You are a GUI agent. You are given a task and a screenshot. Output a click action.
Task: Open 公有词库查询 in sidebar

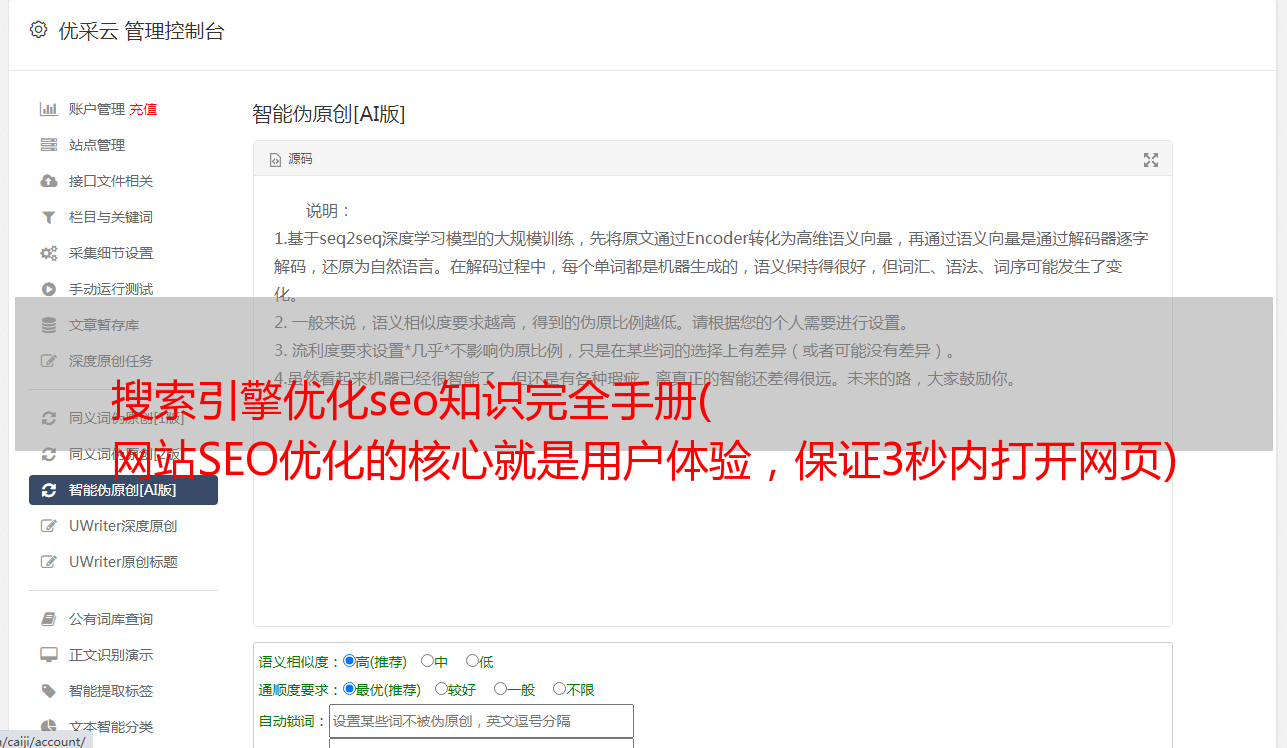coord(111,619)
